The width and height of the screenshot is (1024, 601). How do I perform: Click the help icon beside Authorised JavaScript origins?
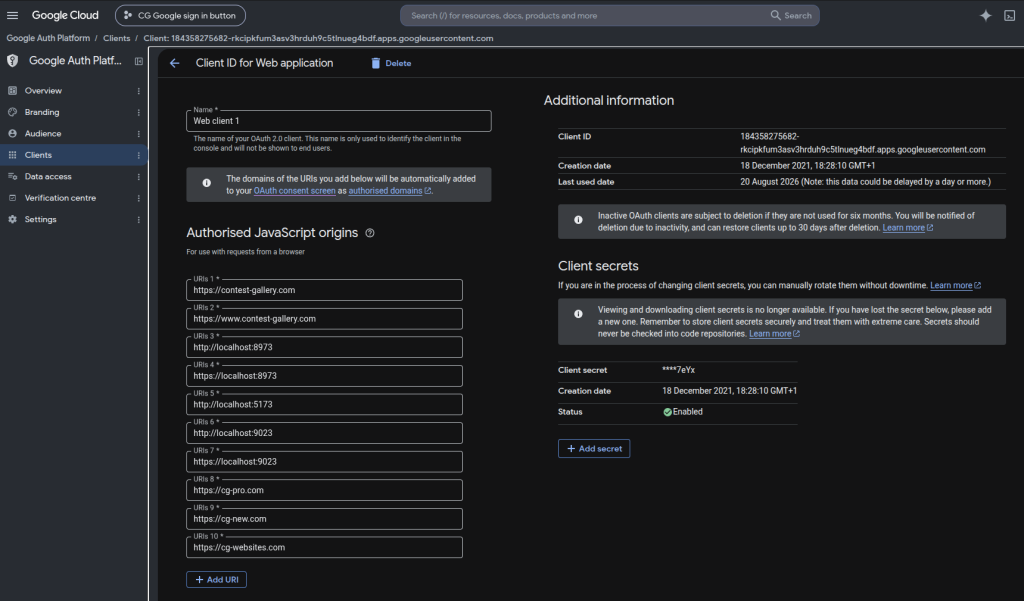tap(370, 233)
